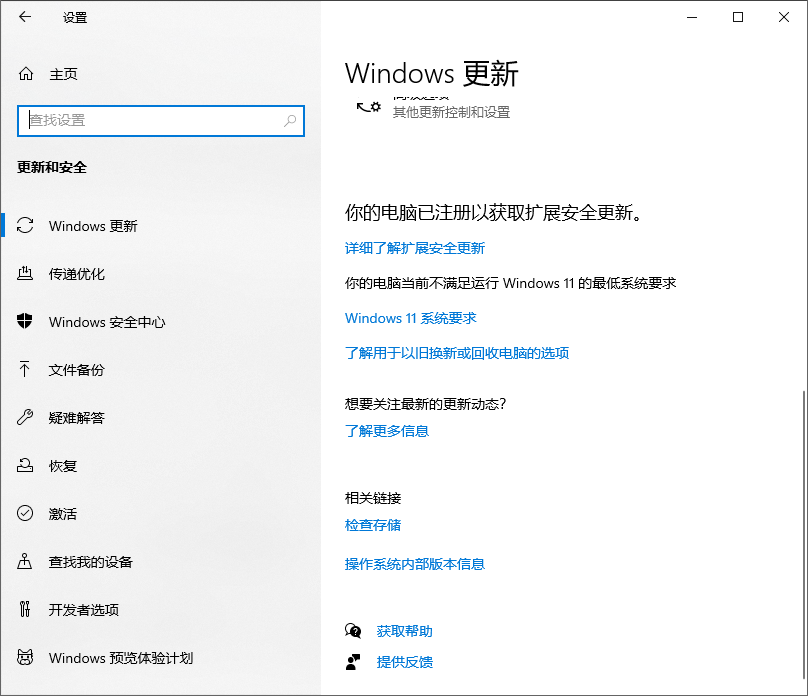
Task: Open Windows 预览体验计划 section
Action: click(x=160, y=657)
